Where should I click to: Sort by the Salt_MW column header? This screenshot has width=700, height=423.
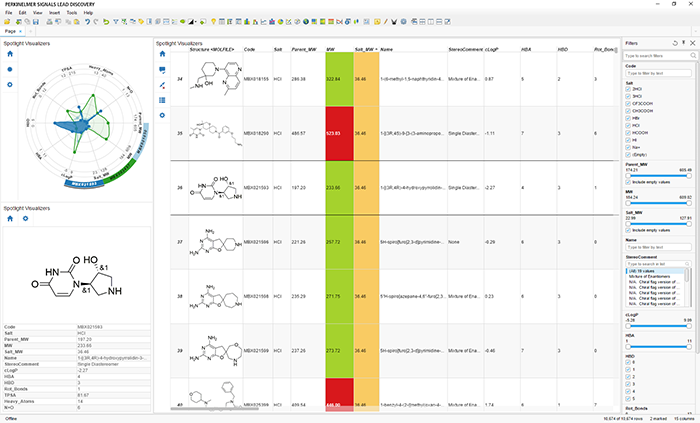tap(366, 49)
